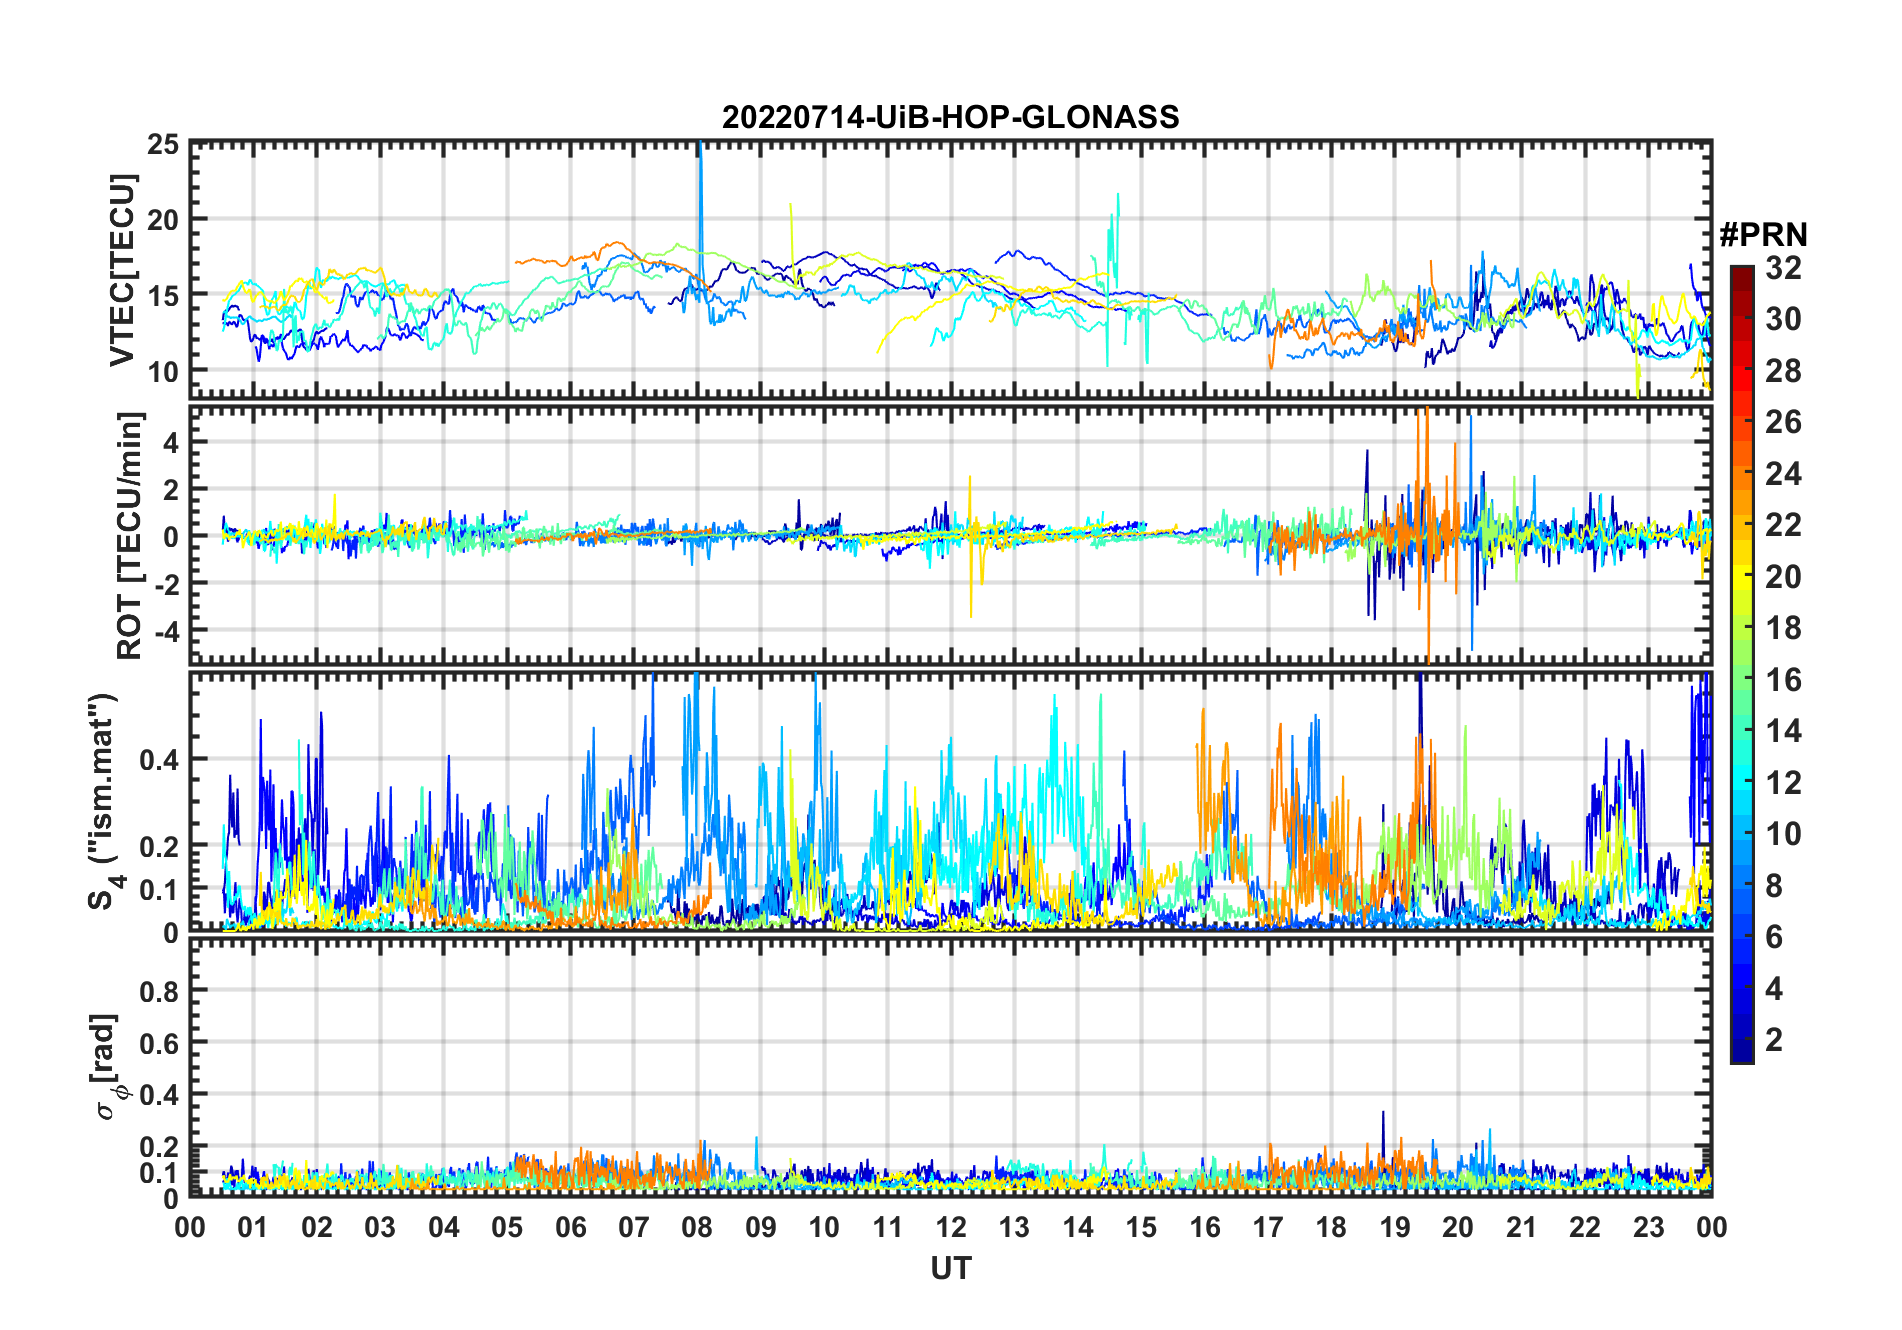
Task: Click the plot title 20220714-UiB-HOP-GLONASS
Action: (950, 118)
